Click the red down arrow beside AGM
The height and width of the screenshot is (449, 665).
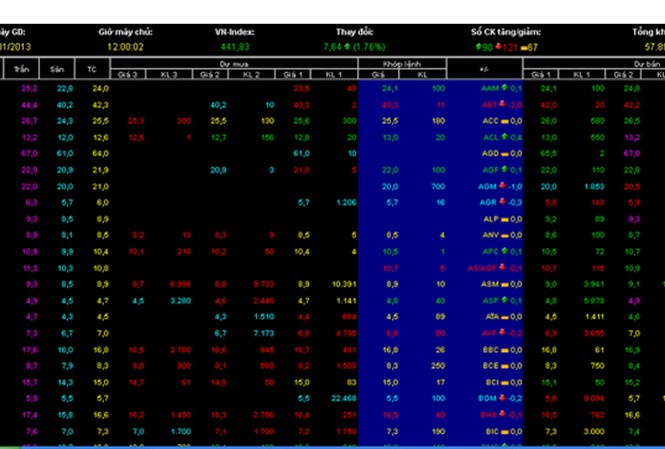pyautogui.click(x=503, y=186)
